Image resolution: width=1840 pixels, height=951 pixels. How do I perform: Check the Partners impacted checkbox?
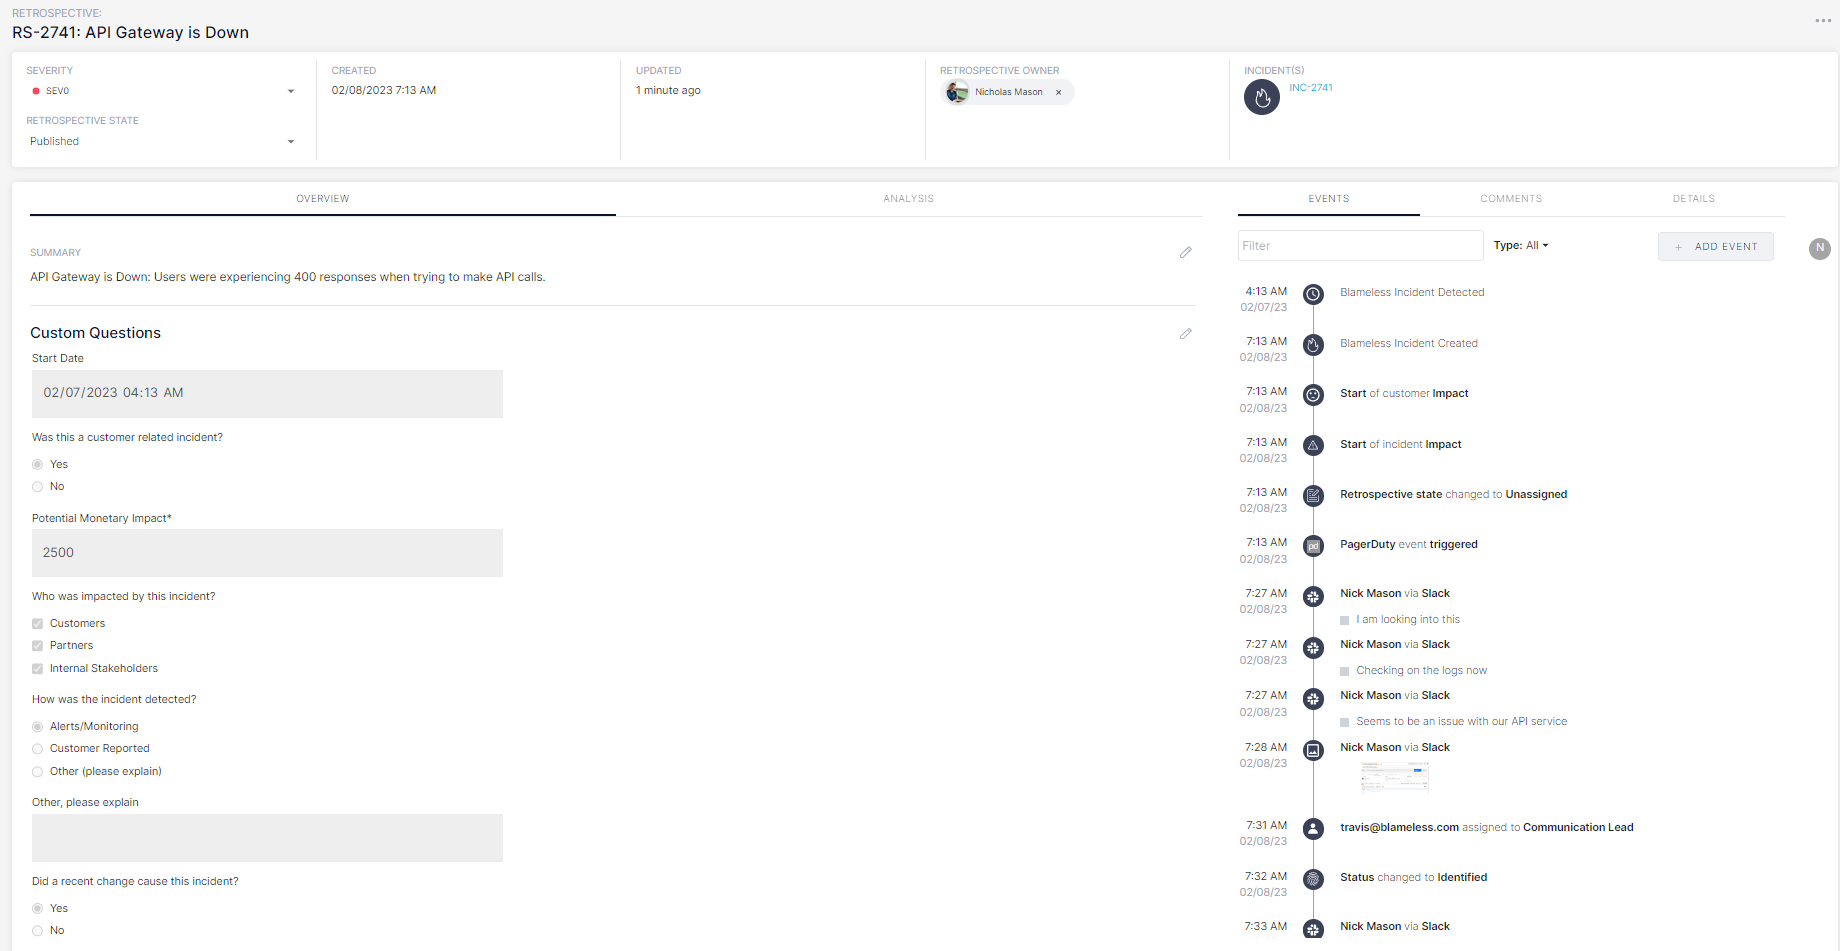[37, 645]
